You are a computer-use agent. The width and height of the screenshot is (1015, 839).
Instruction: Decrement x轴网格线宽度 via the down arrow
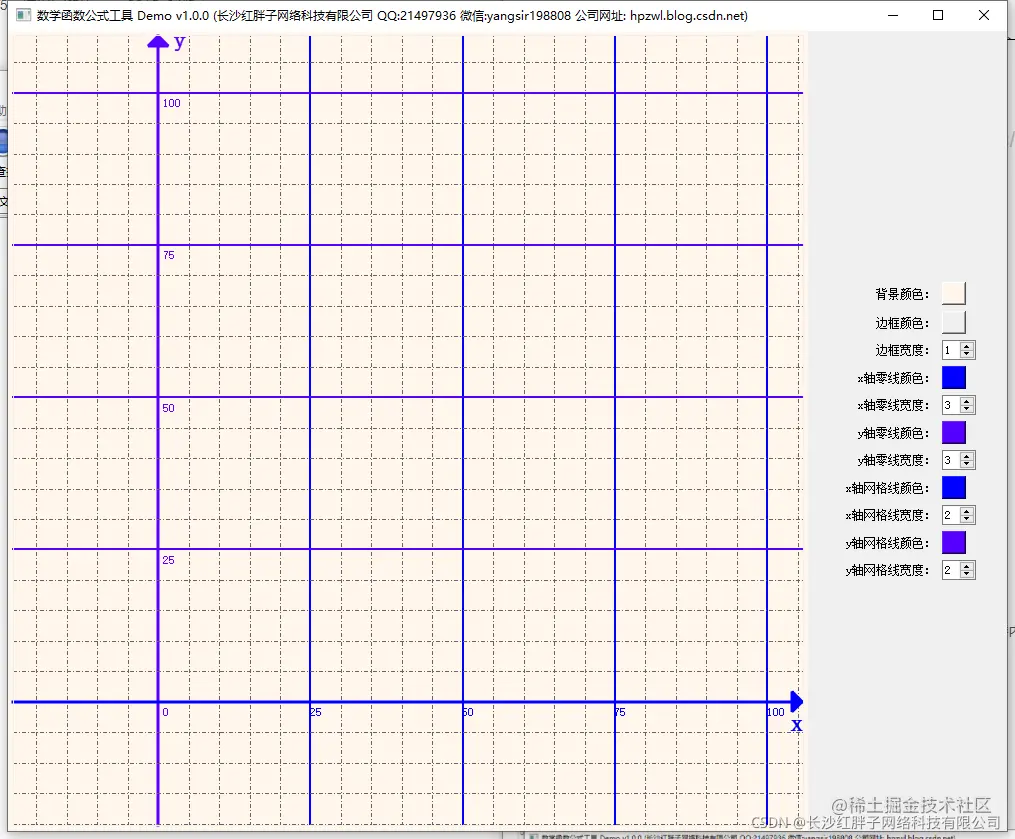(x=967, y=519)
